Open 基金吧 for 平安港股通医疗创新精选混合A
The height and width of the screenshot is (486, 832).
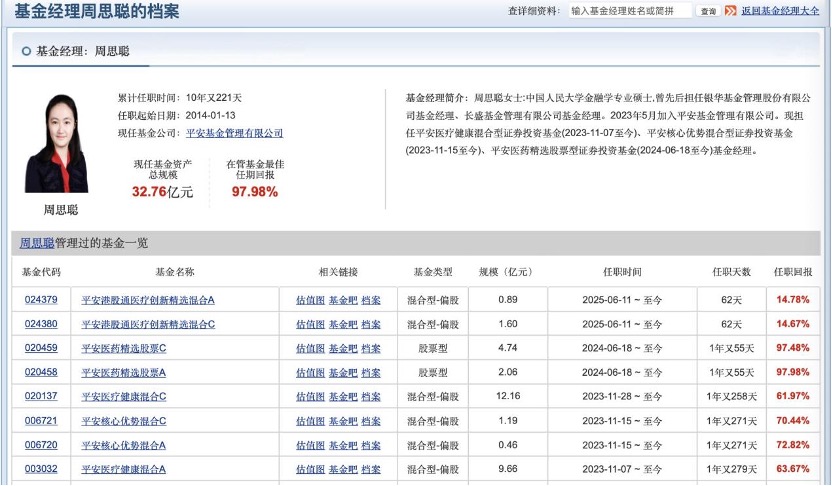[343, 300]
